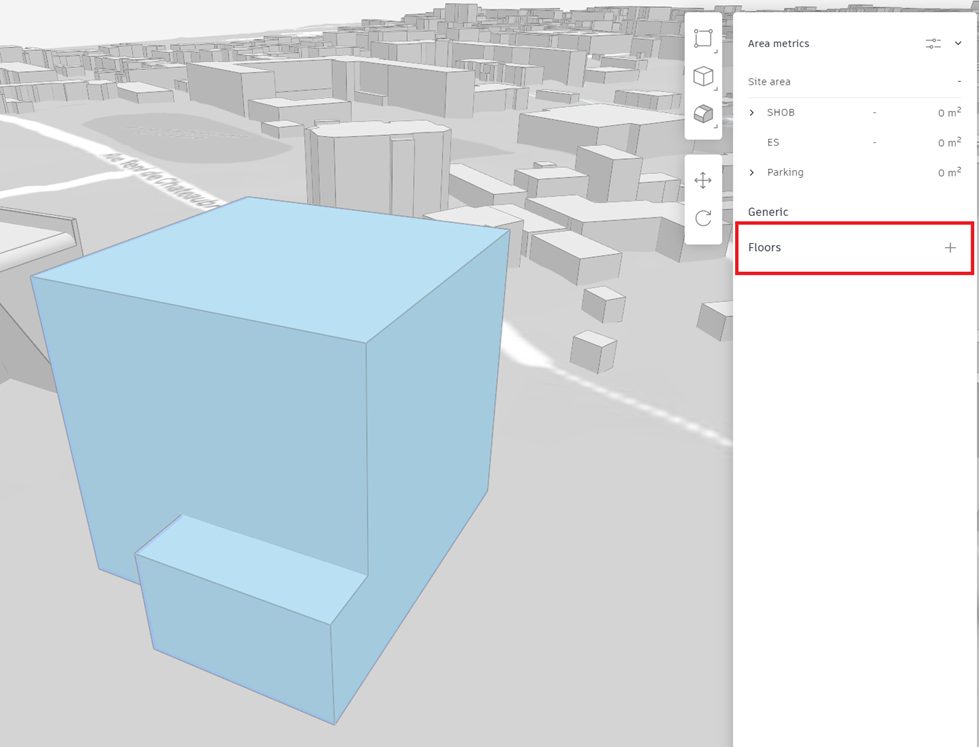Click the tall gray building behind the blue mass
The image size is (979, 747).
tap(378, 168)
